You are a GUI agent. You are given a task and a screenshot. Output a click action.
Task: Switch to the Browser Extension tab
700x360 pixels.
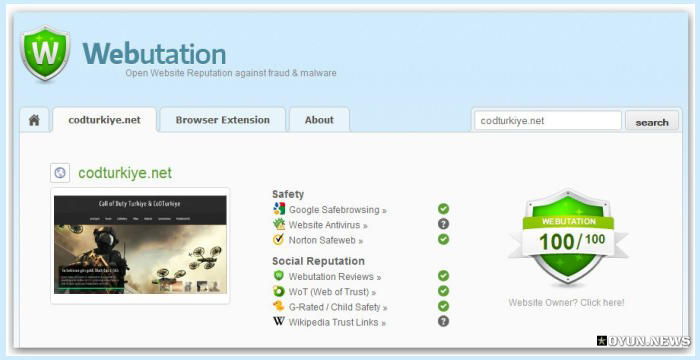click(222, 120)
